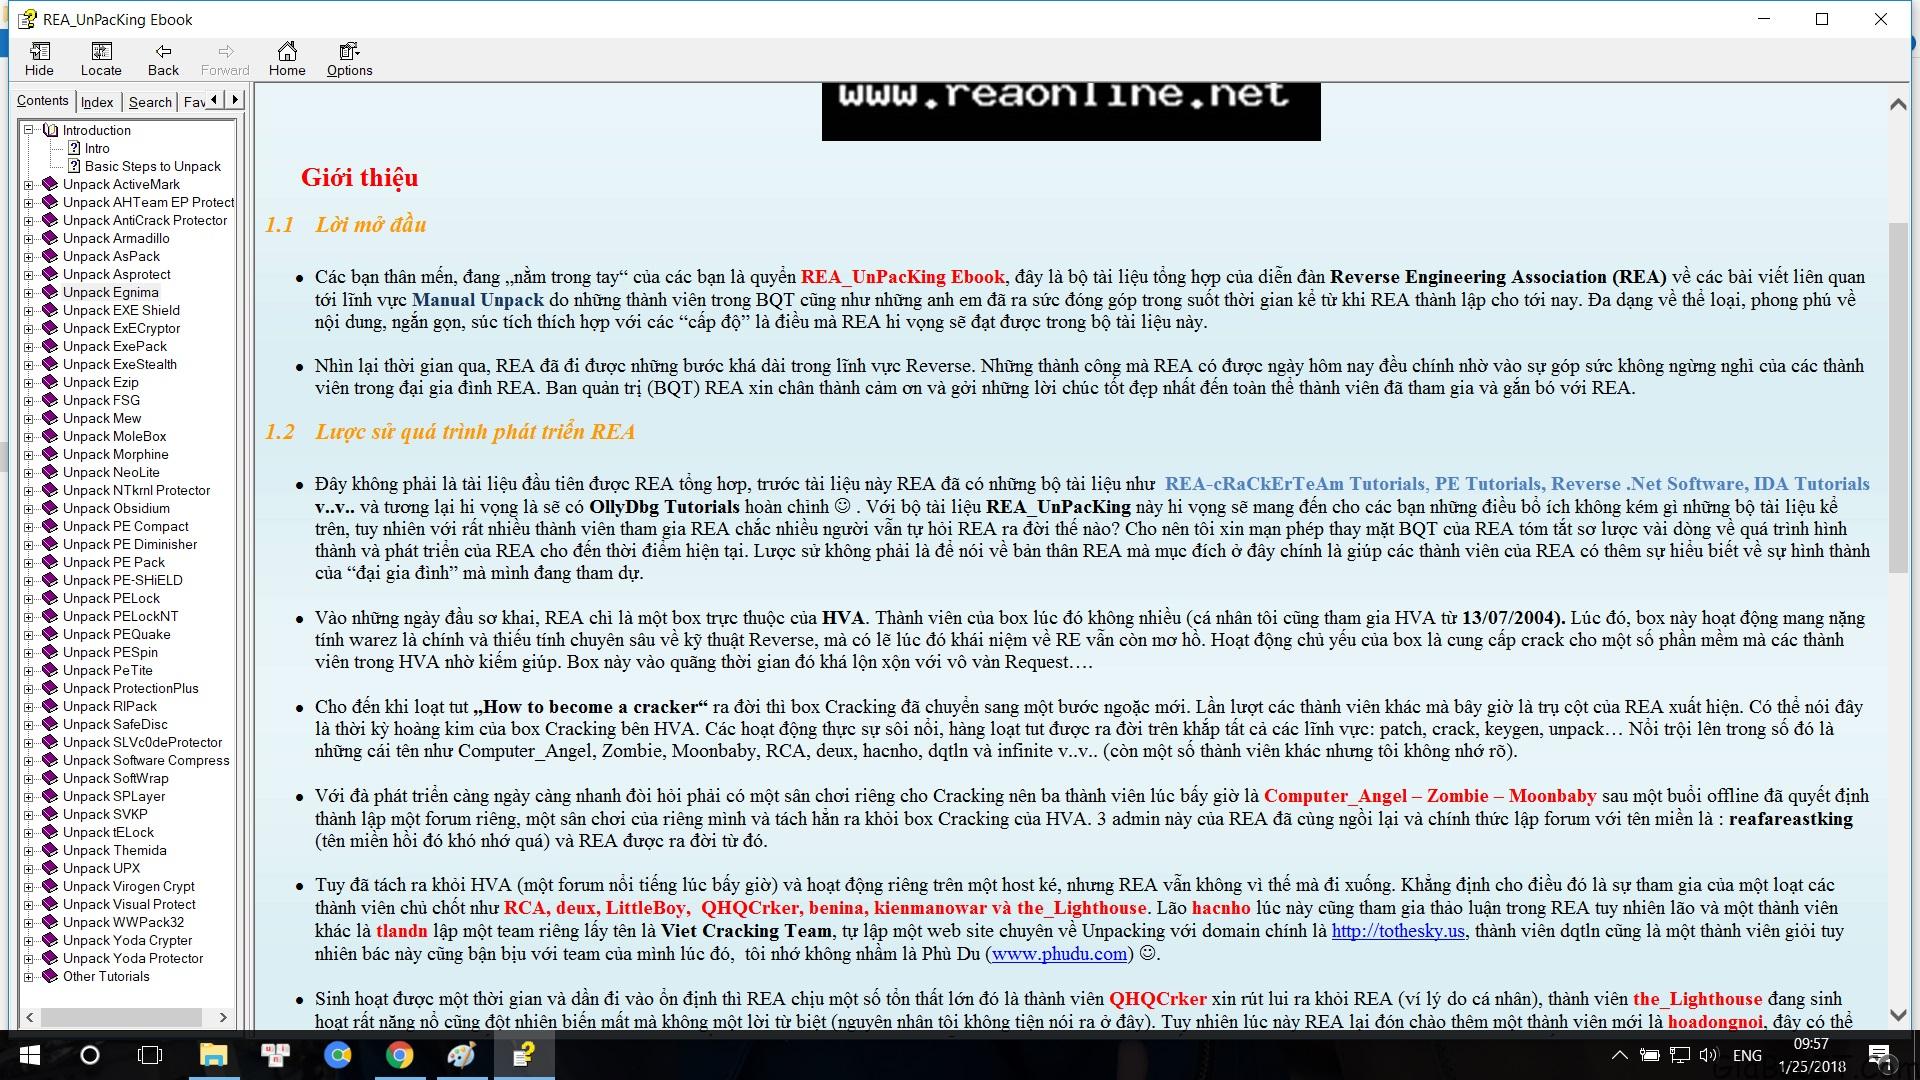Click the book icon beside Unpack Themida
This screenshot has width=1920, height=1080.
(50, 850)
